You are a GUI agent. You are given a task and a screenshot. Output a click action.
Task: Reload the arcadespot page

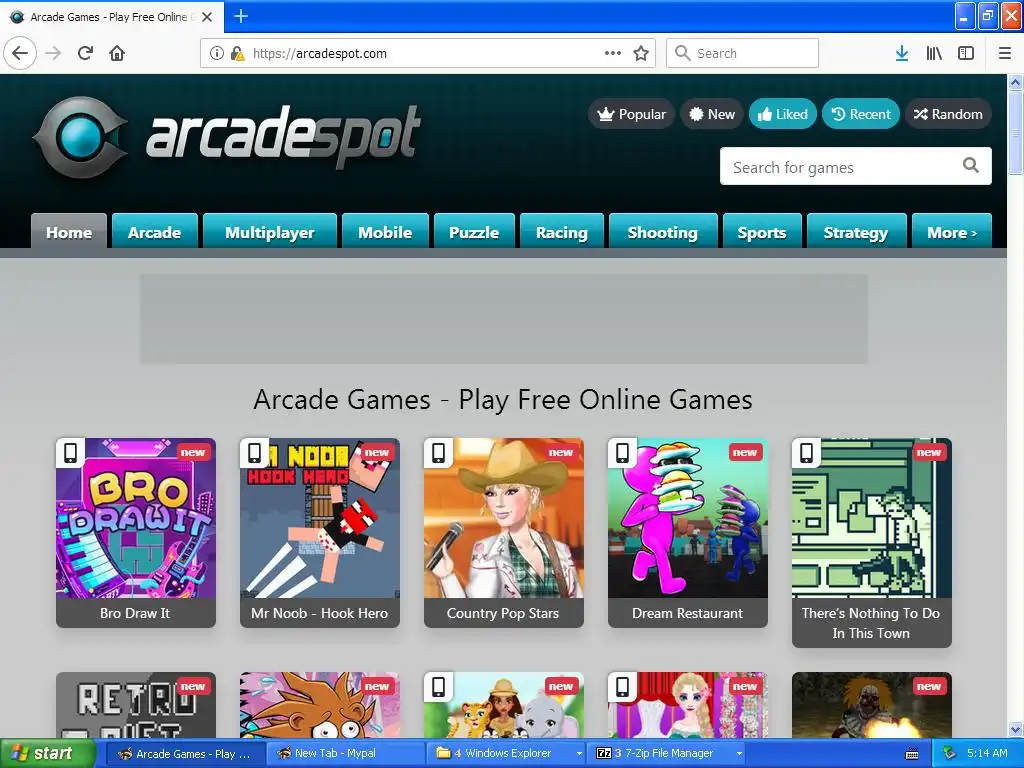85,54
